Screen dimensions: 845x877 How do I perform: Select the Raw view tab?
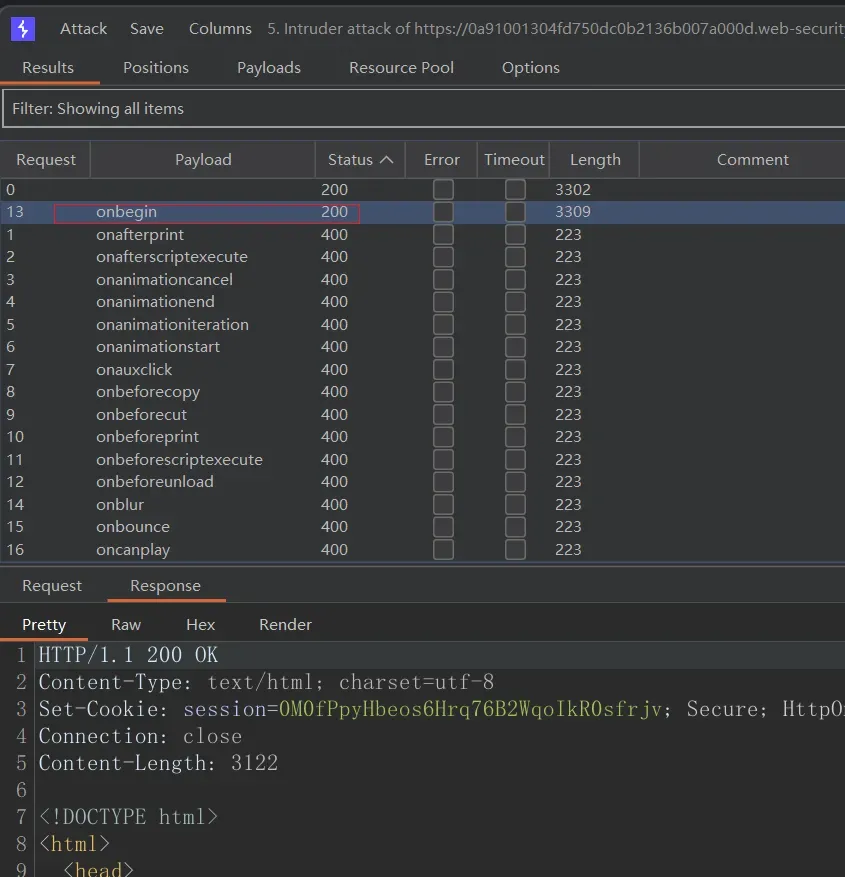126,625
